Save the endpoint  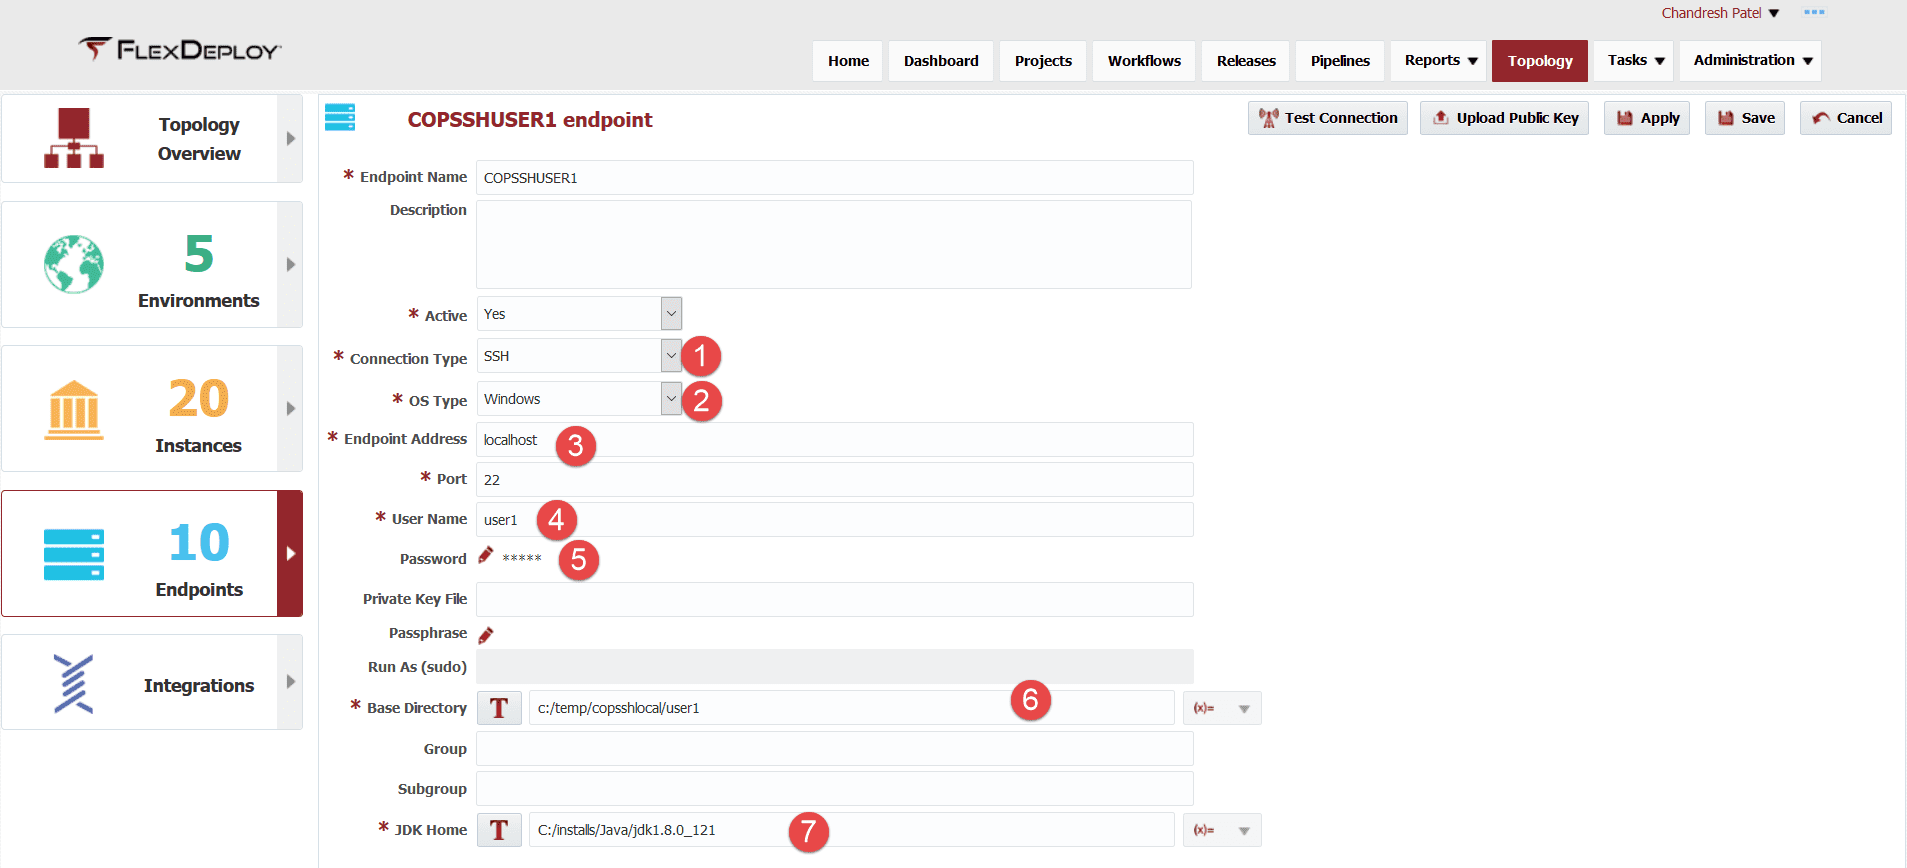[1745, 118]
